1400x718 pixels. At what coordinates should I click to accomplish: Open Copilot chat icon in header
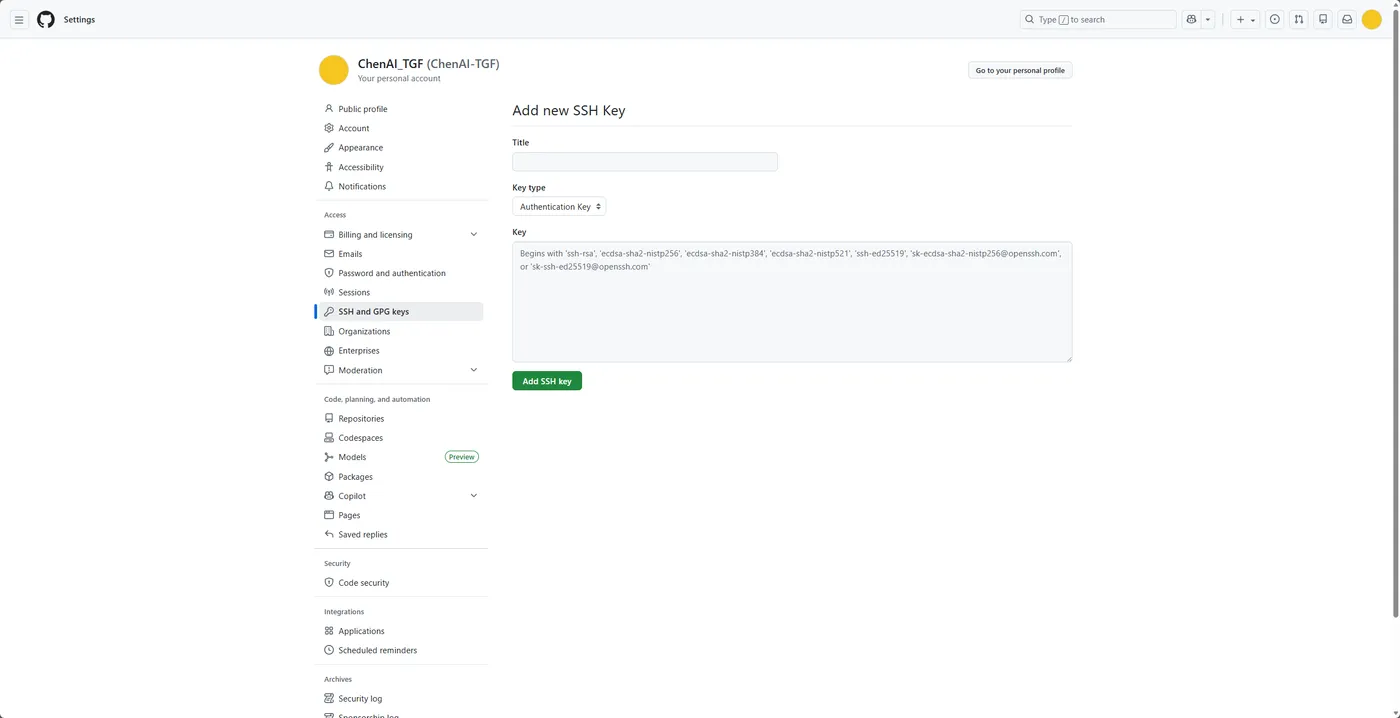point(1191,20)
